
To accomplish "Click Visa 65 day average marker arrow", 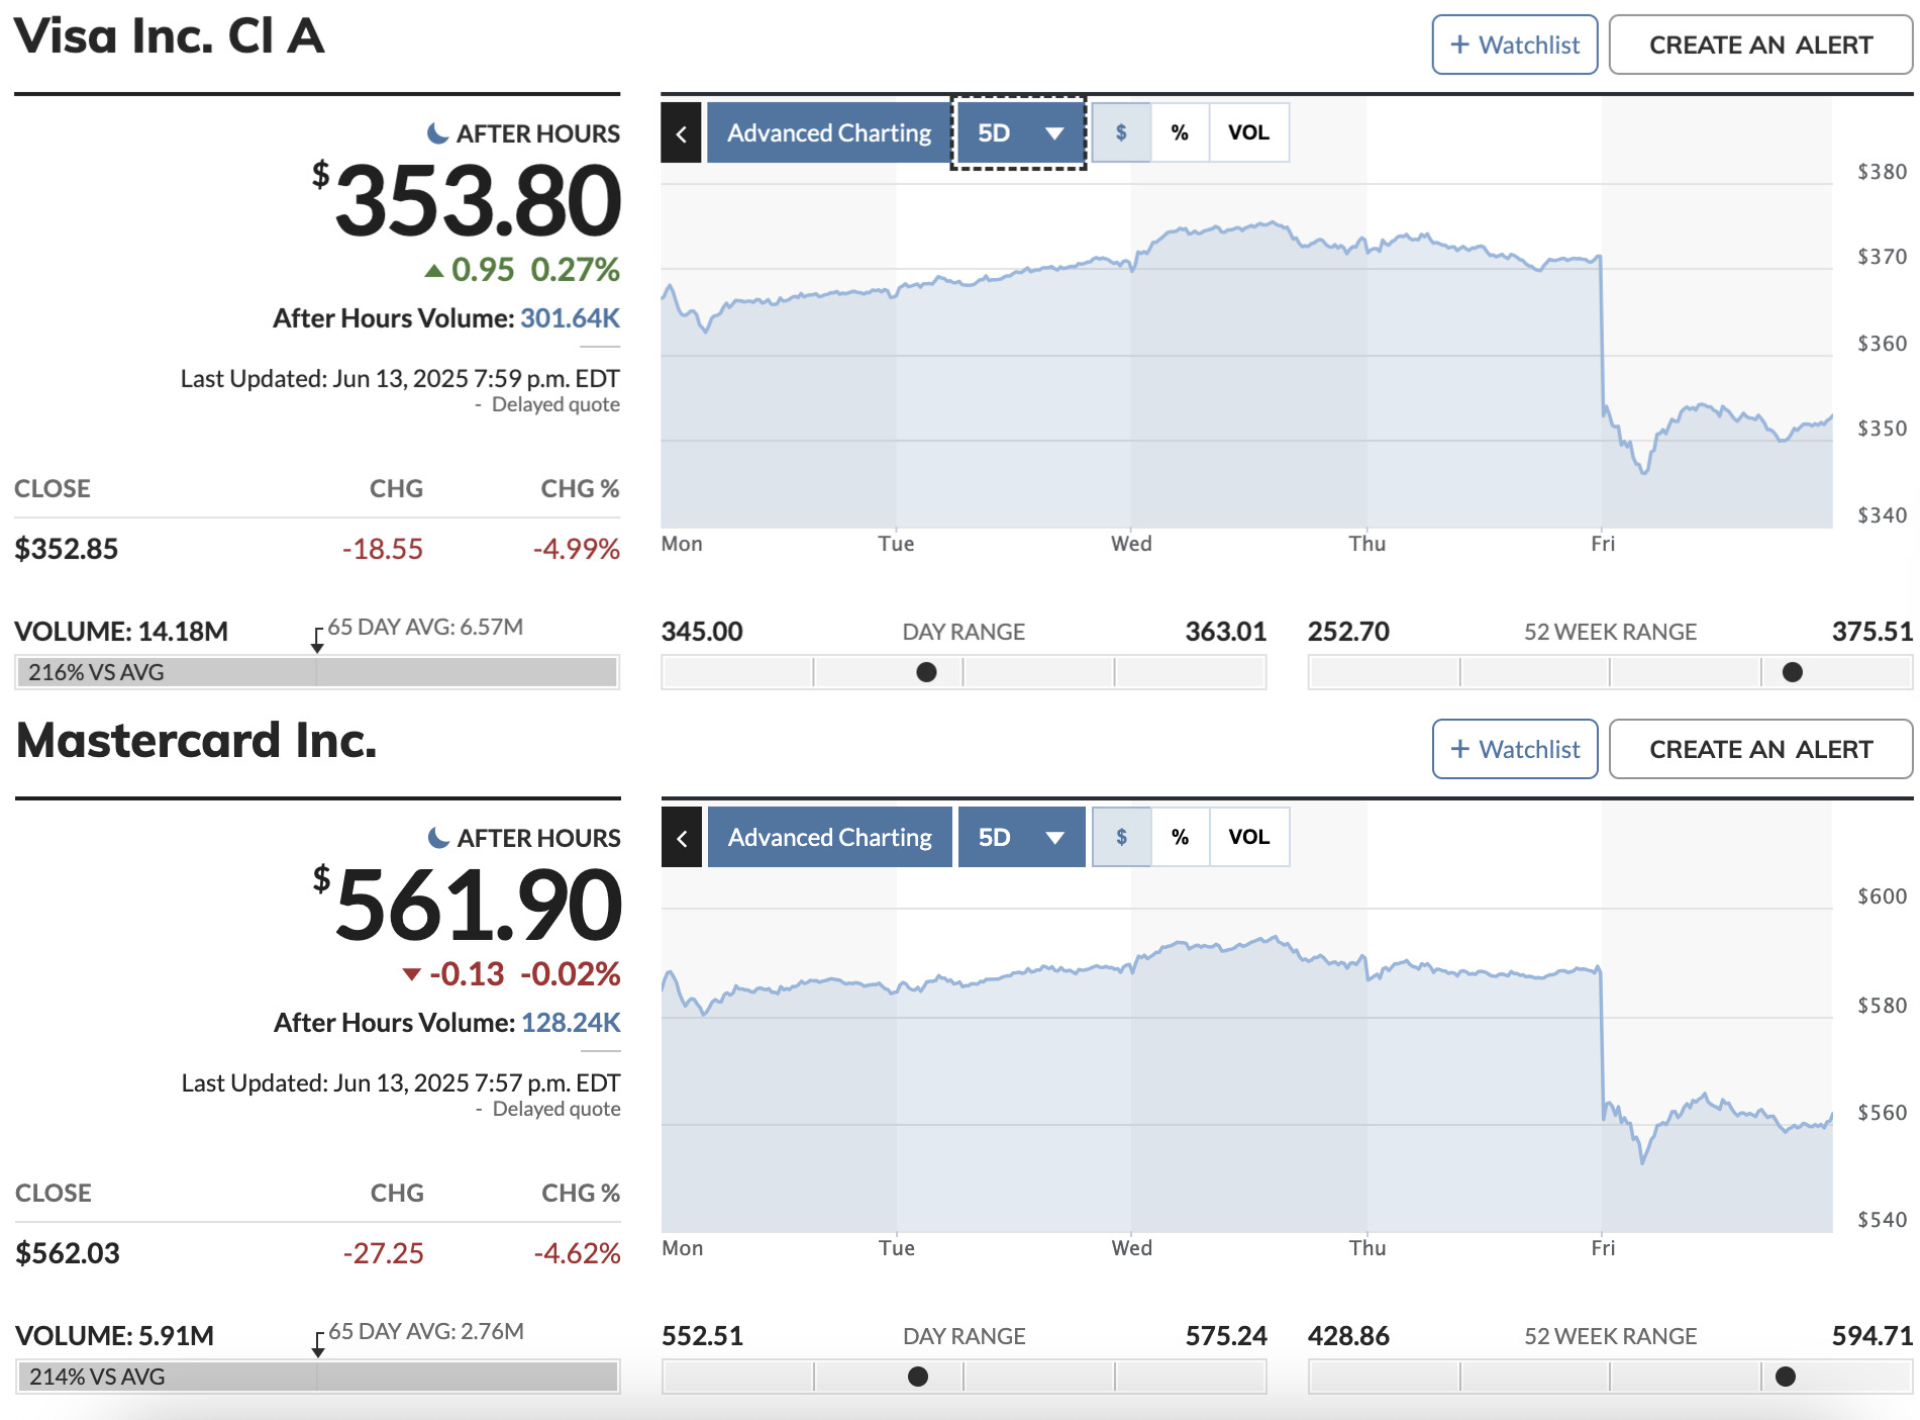I will click(x=317, y=641).
